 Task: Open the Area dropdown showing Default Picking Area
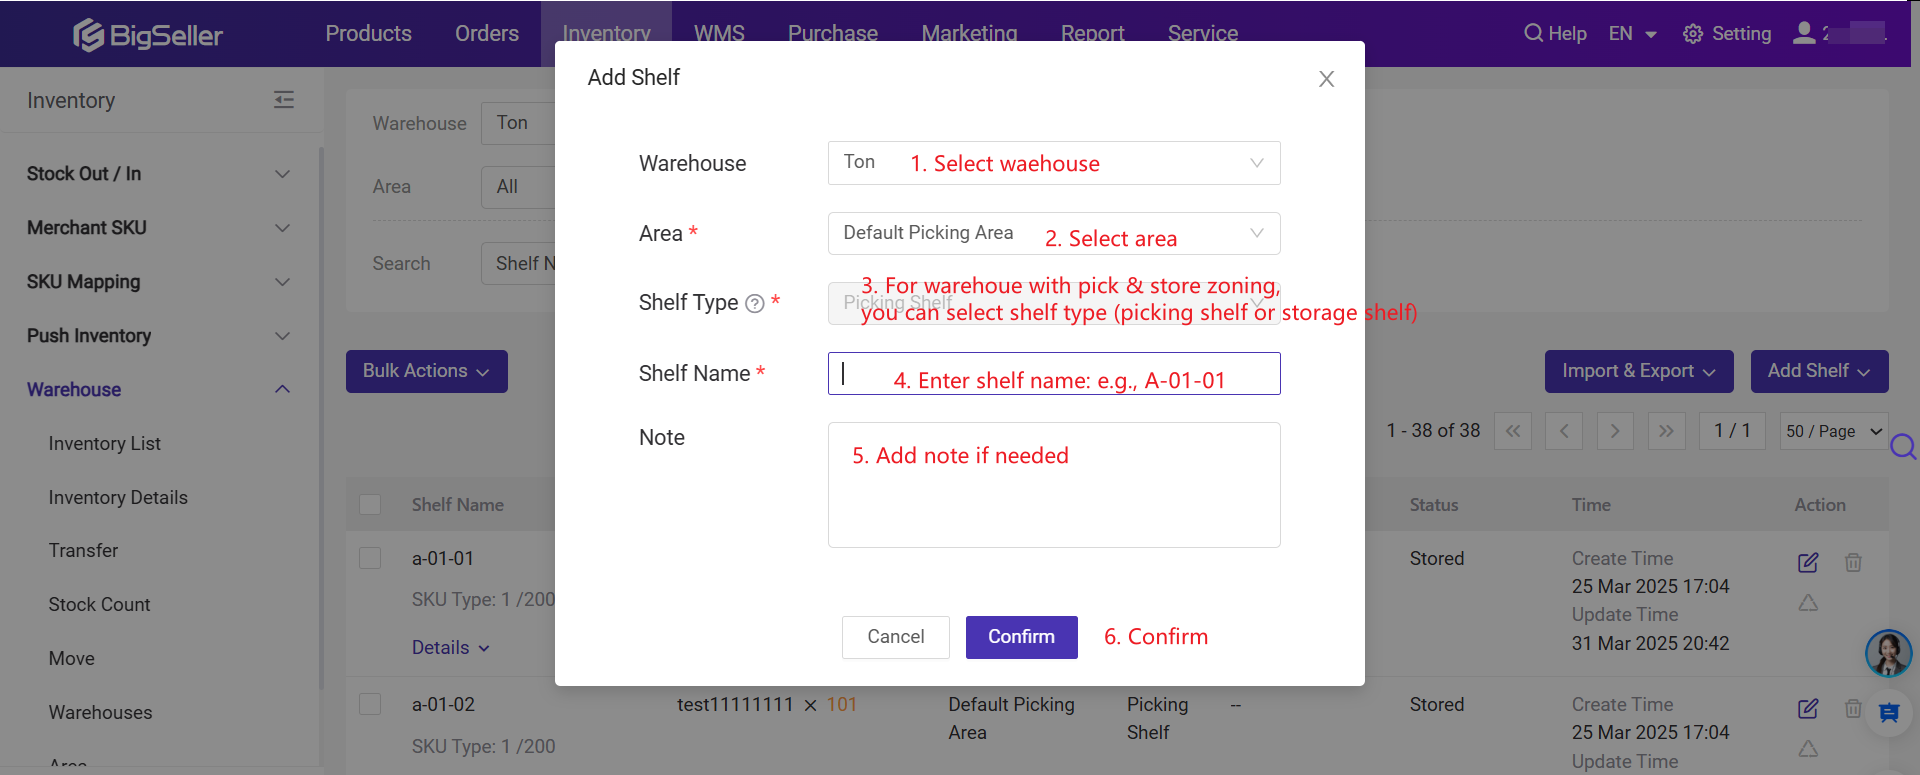[x=1054, y=233]
